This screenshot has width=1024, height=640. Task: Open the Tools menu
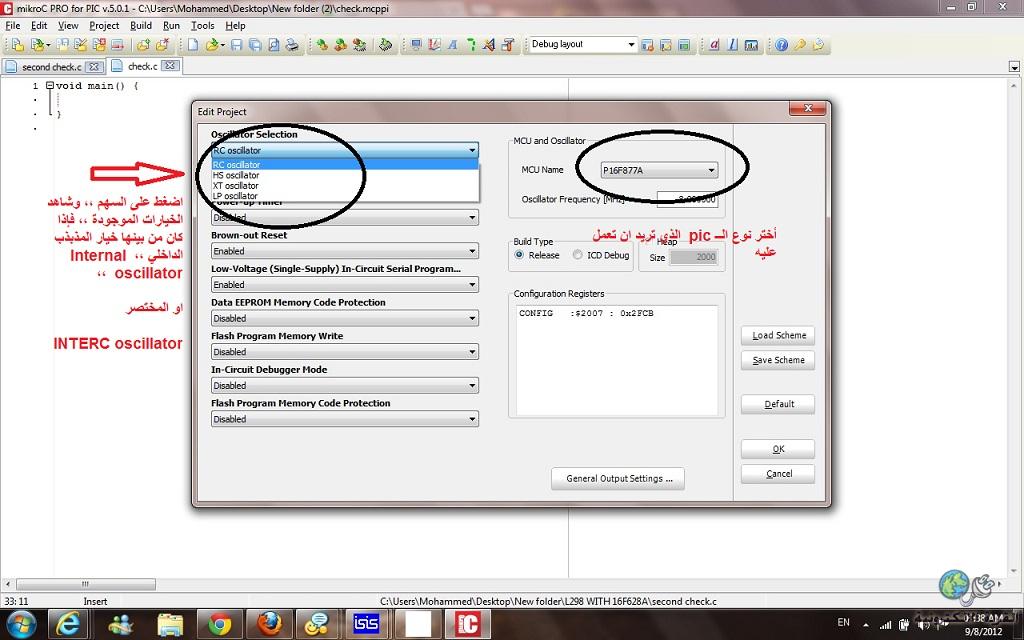coord(202,25)
